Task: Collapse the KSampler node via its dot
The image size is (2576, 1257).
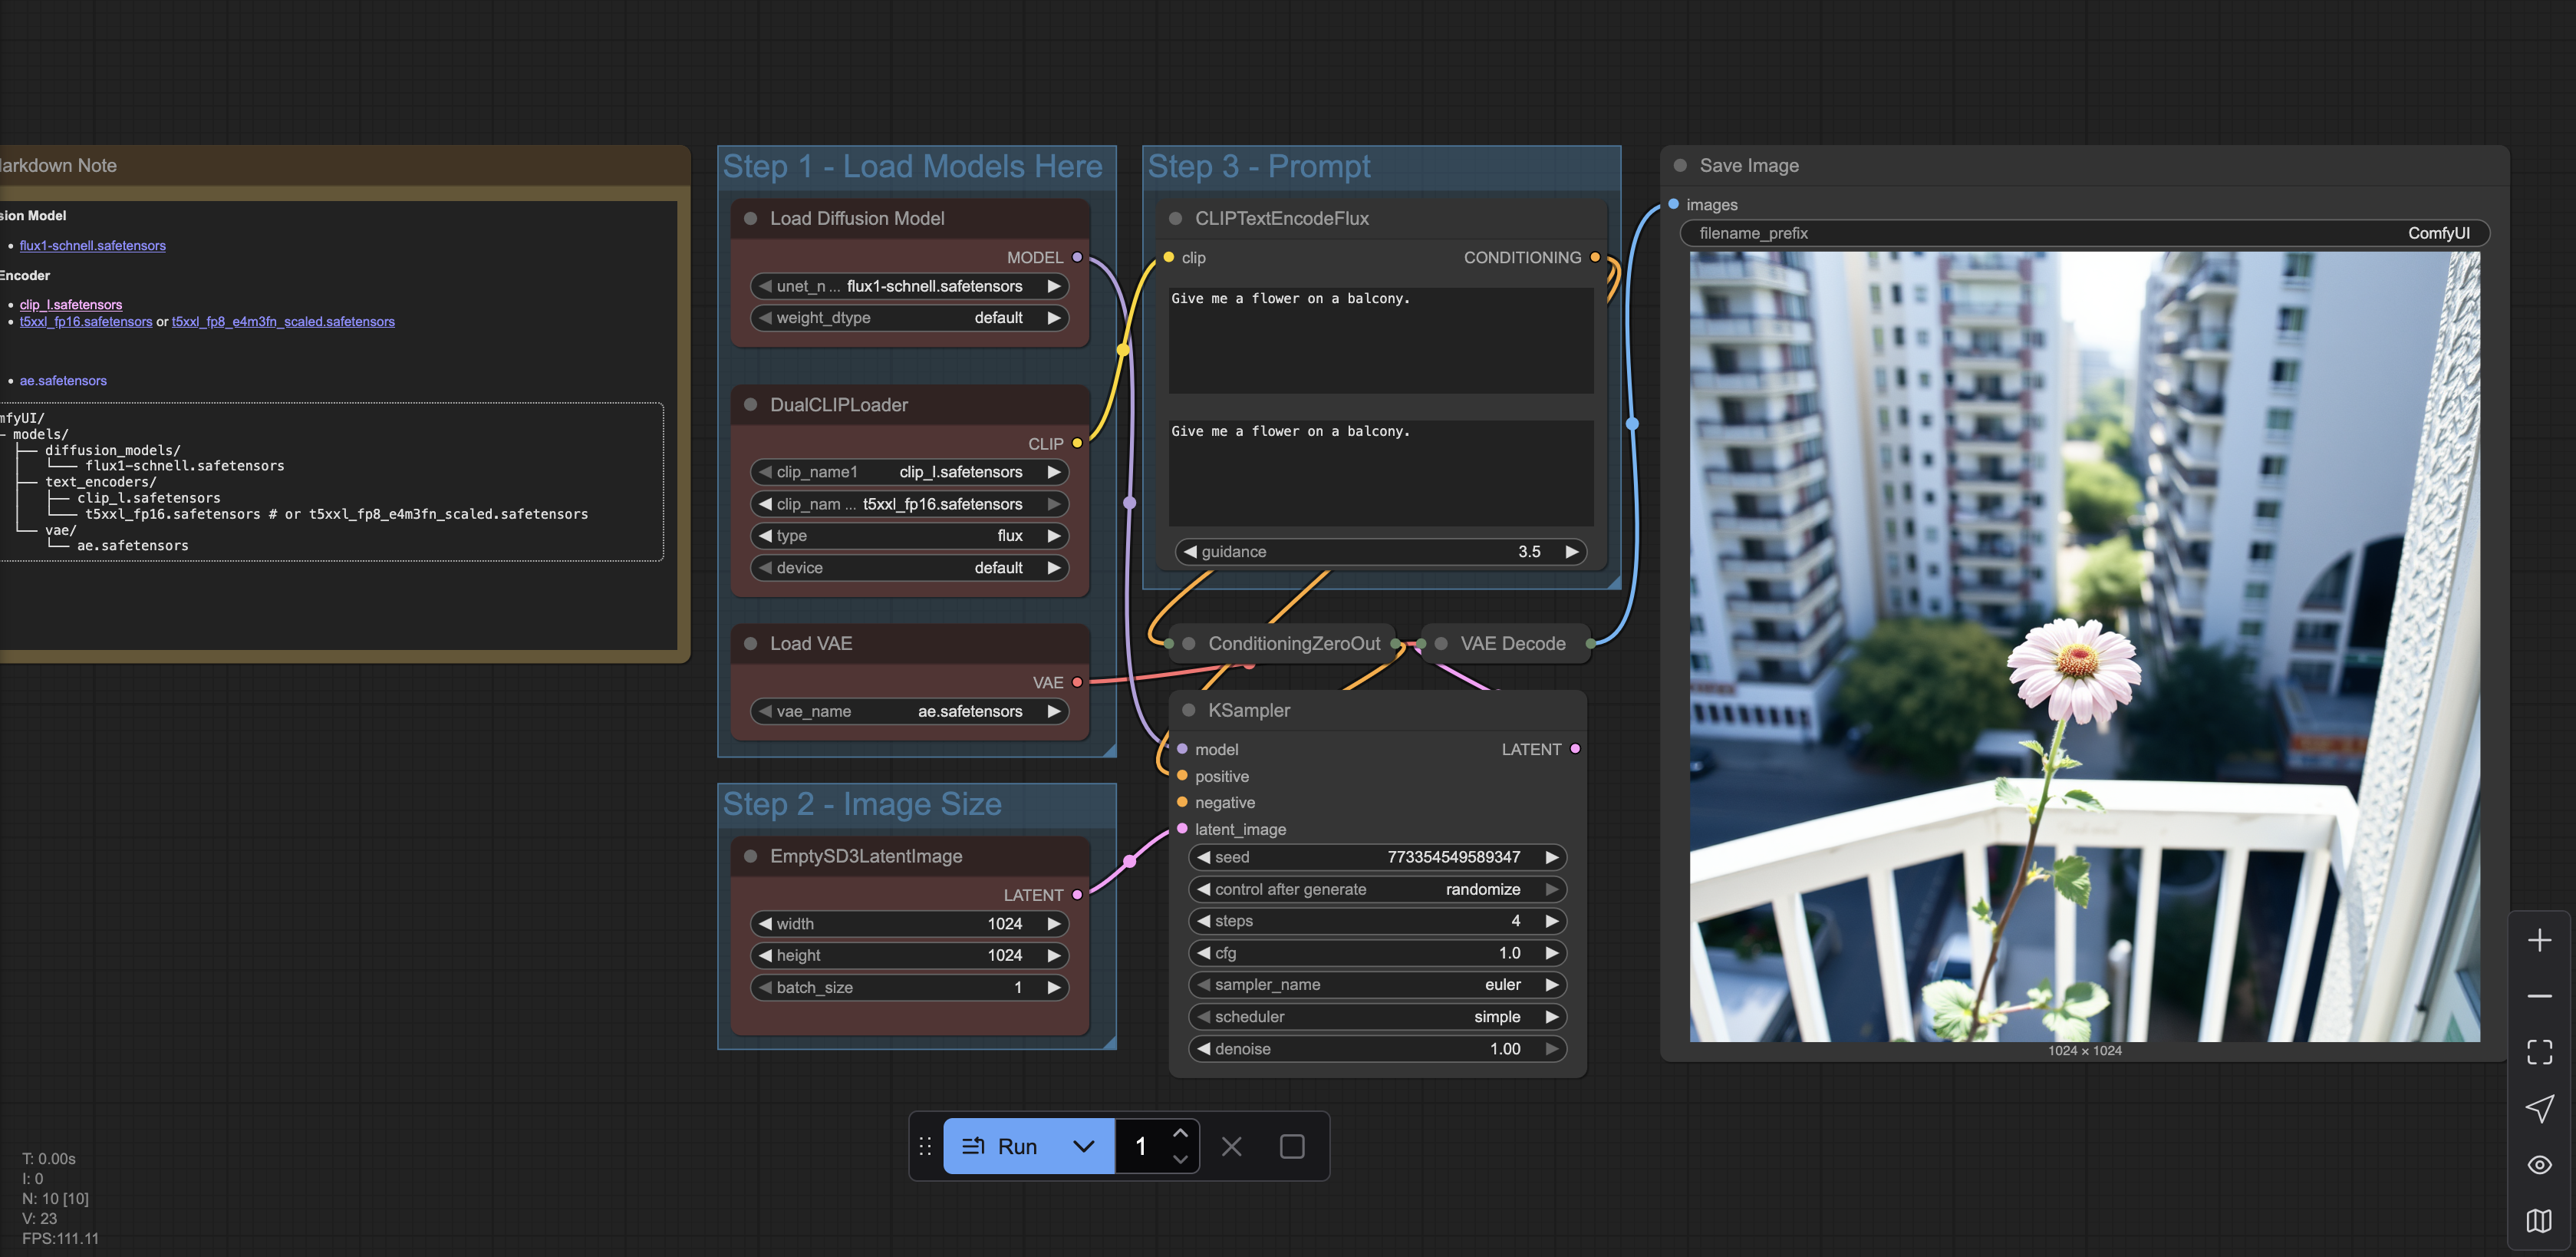Action: click(x=1188, y=710)
